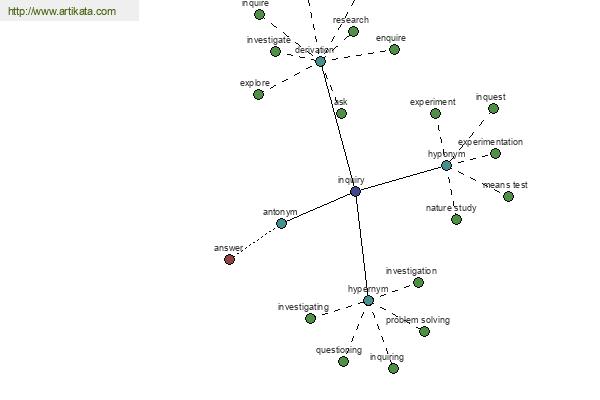Image resolution: width=600 pixels, height=400 pixels.
Task: Click the research word node
Action: [353, 31]
